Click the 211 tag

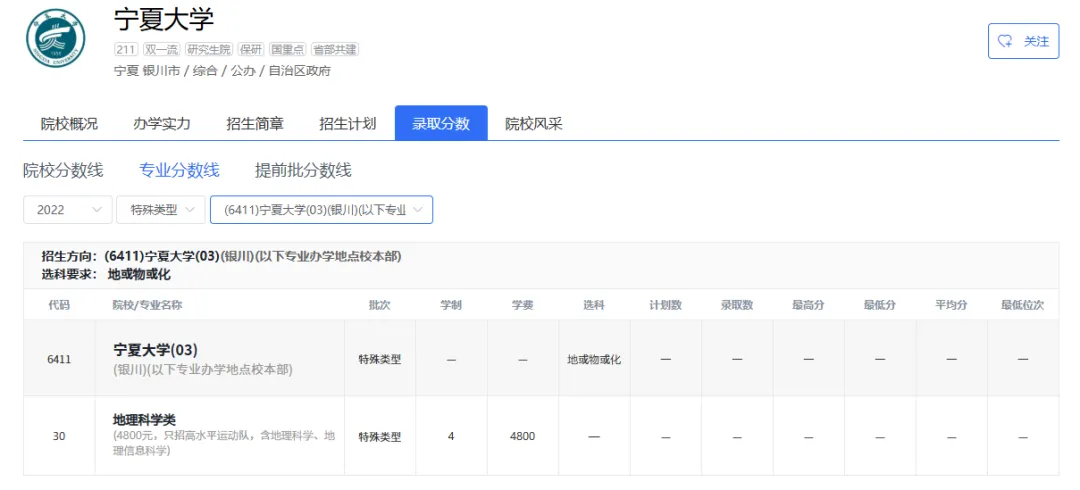(126, 50)
